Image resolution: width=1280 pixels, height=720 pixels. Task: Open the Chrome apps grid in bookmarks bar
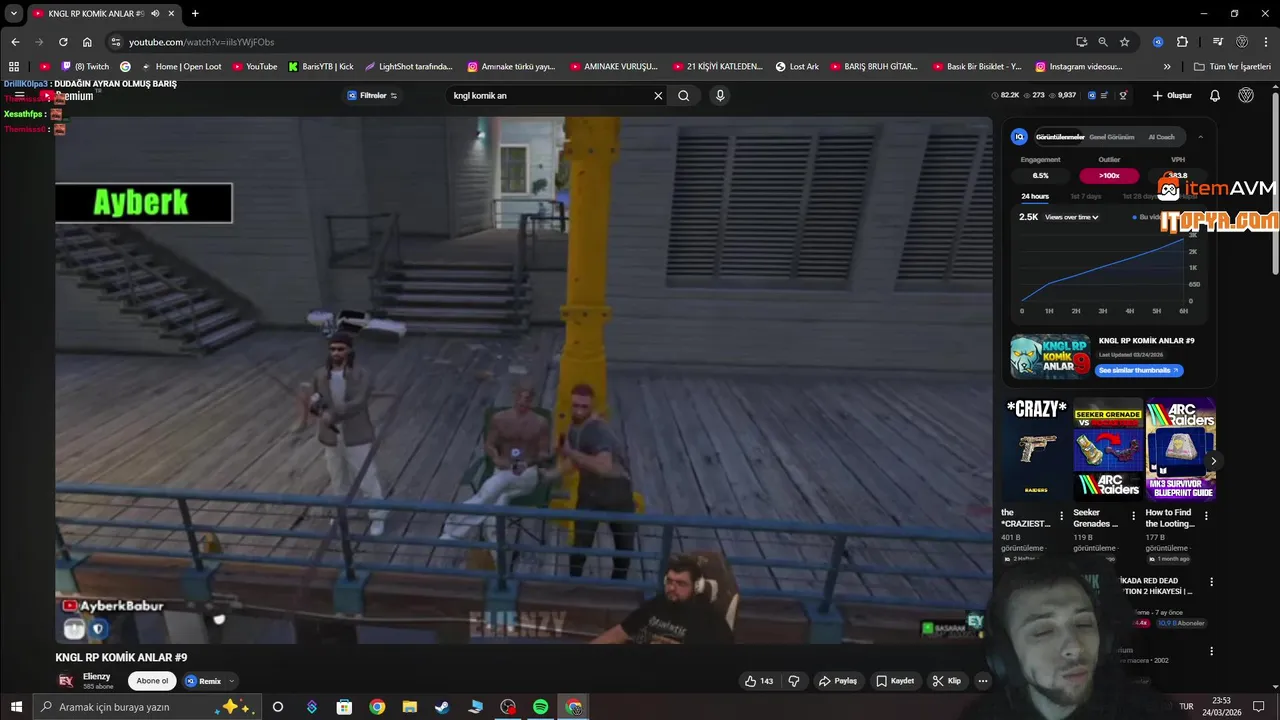coord(14,67)
